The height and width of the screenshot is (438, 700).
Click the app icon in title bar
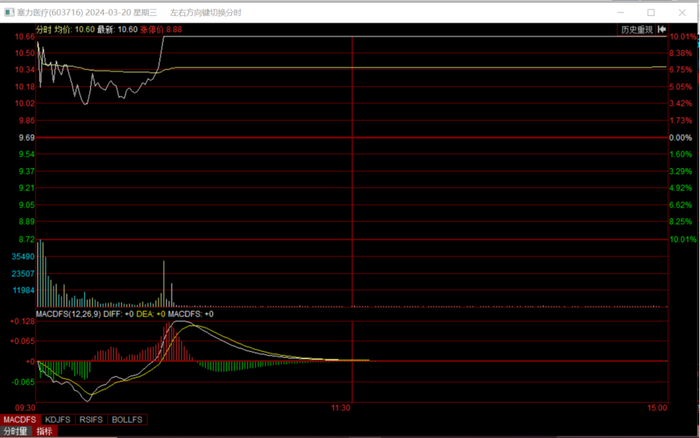(8, 13)
